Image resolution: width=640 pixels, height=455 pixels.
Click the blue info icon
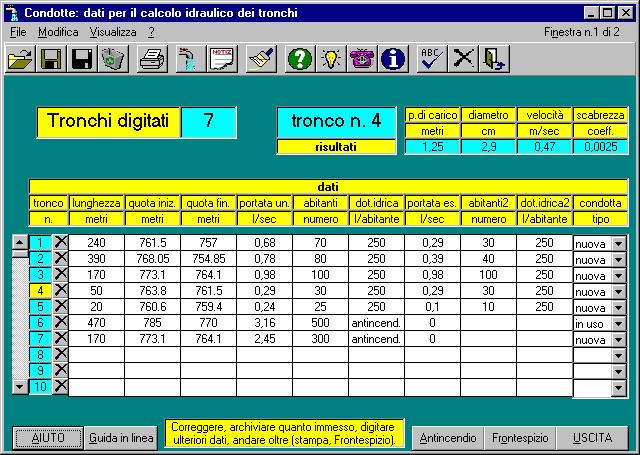[x=394, y=59]
